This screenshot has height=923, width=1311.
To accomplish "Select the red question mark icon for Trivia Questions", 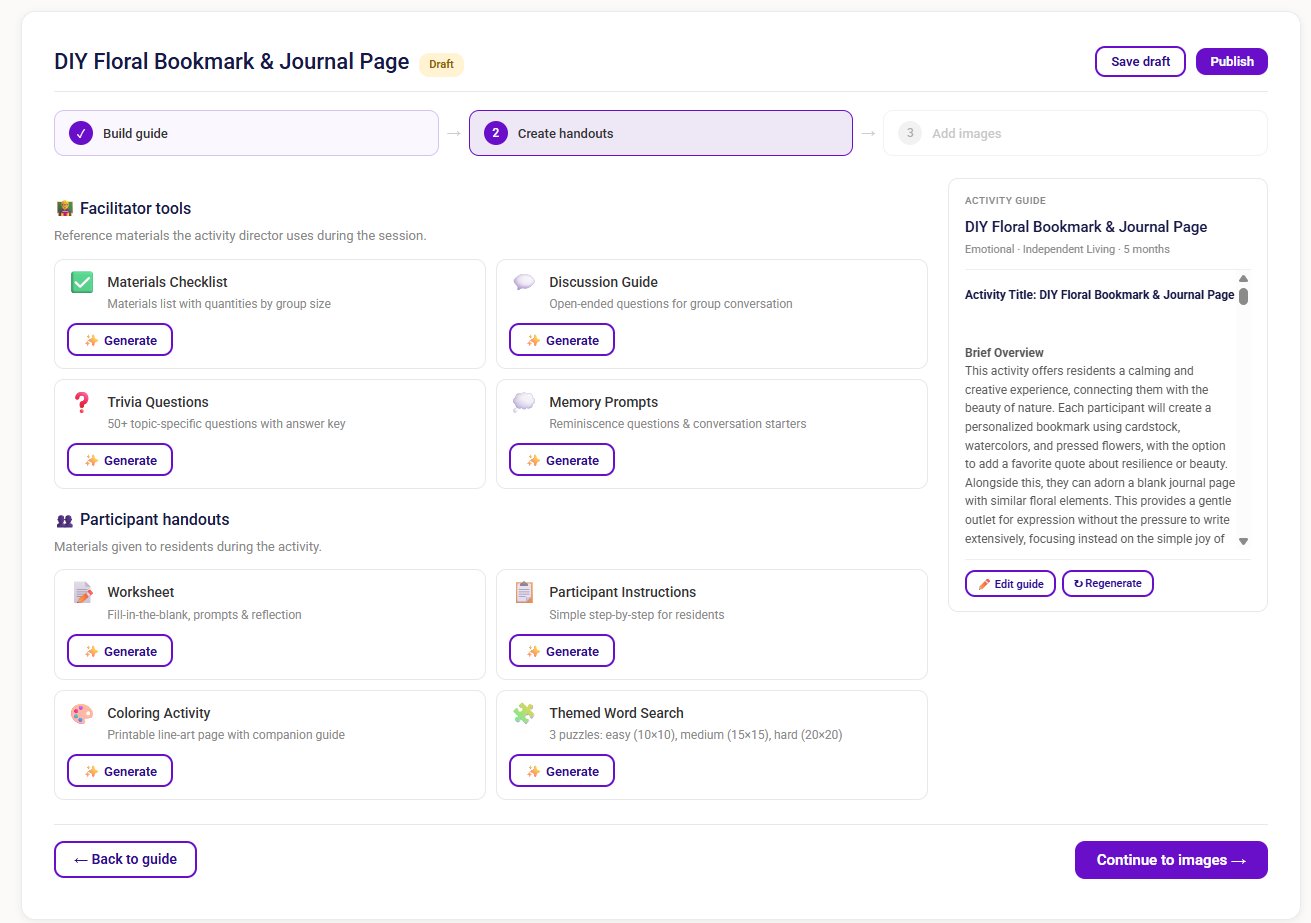I will click(81, 401).
